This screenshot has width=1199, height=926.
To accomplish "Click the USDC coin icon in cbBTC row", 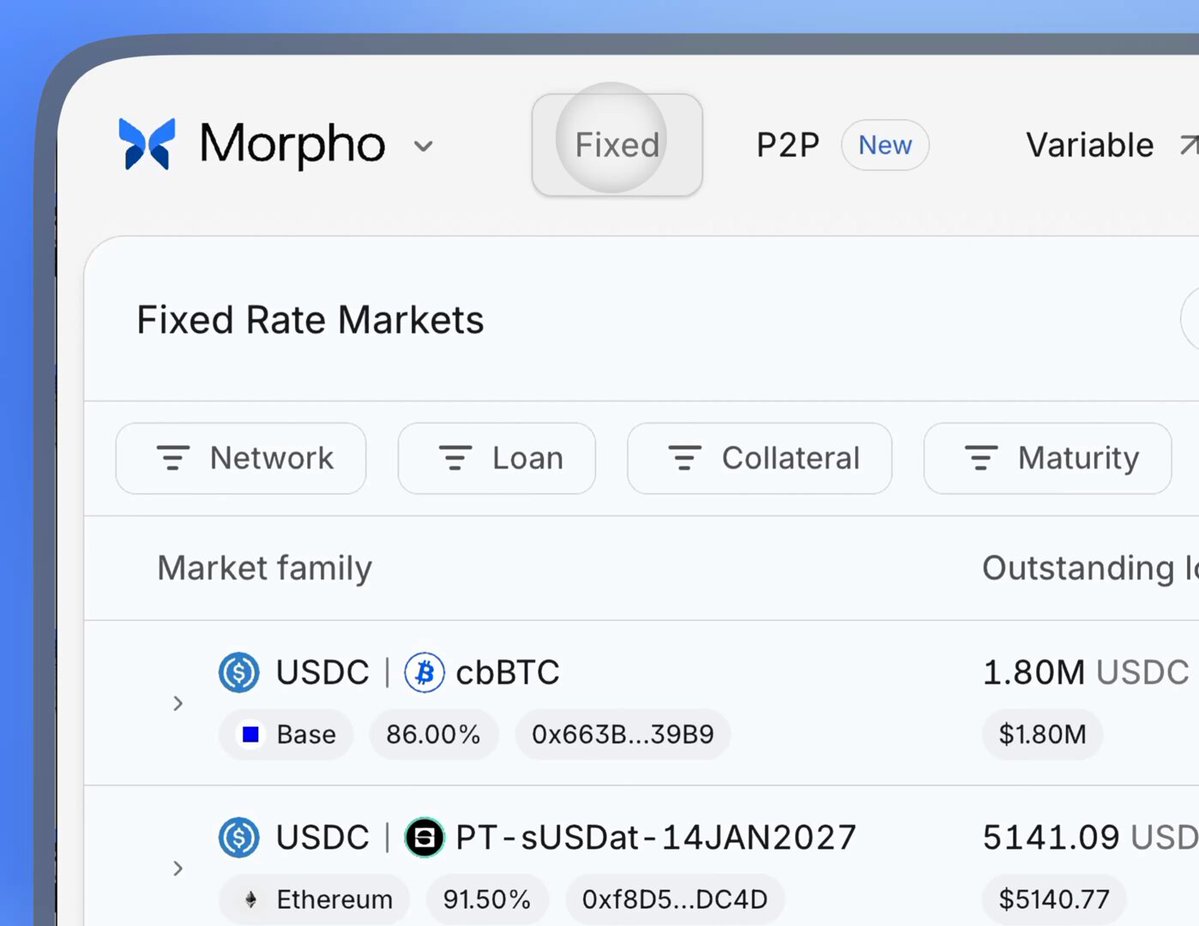I will click(239, 672).
